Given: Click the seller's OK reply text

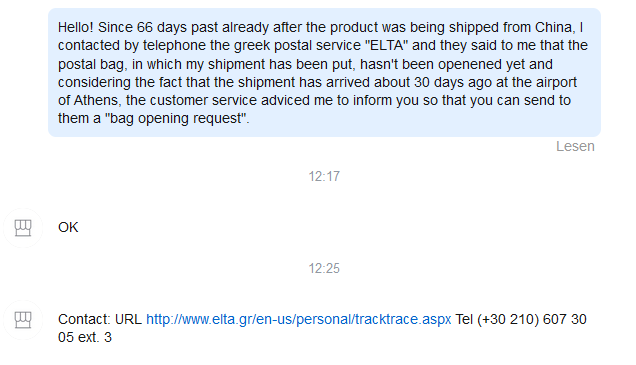Looking at the screenshot, I should (68, 228).
